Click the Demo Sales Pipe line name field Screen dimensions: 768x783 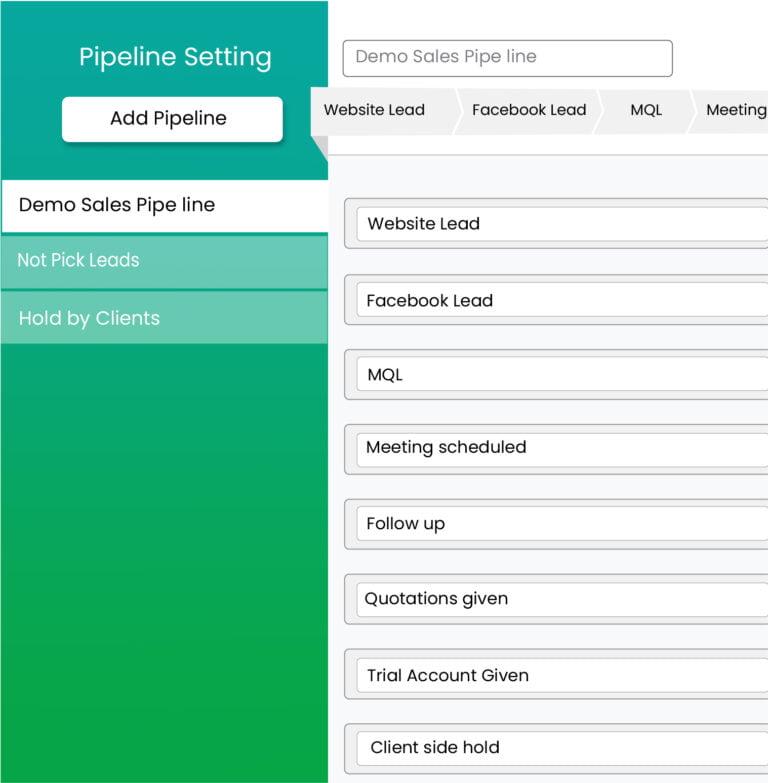(x=507, y=58)
